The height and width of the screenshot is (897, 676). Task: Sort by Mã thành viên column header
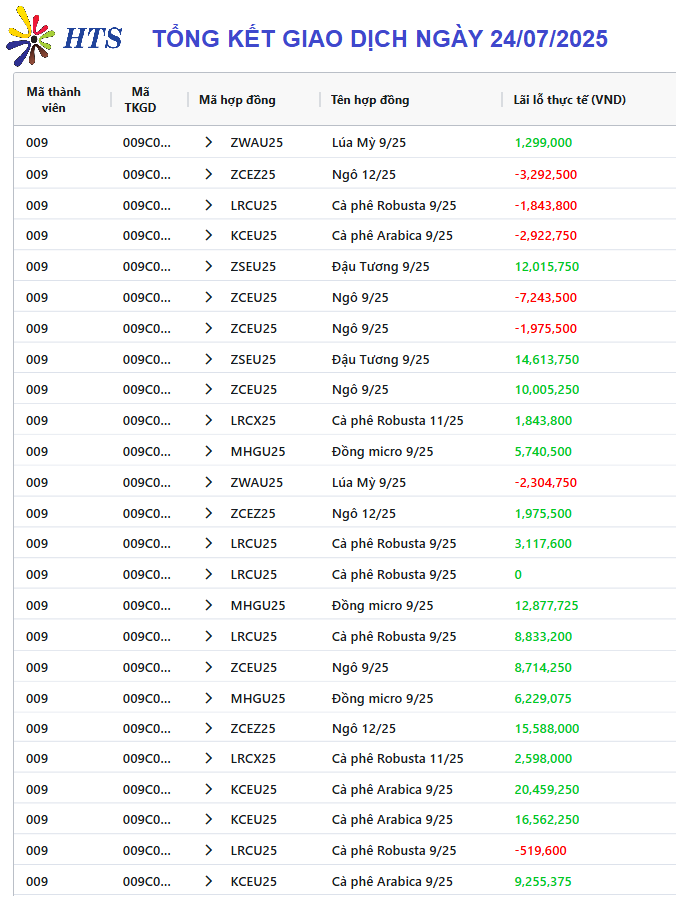(x=53, y=100)
